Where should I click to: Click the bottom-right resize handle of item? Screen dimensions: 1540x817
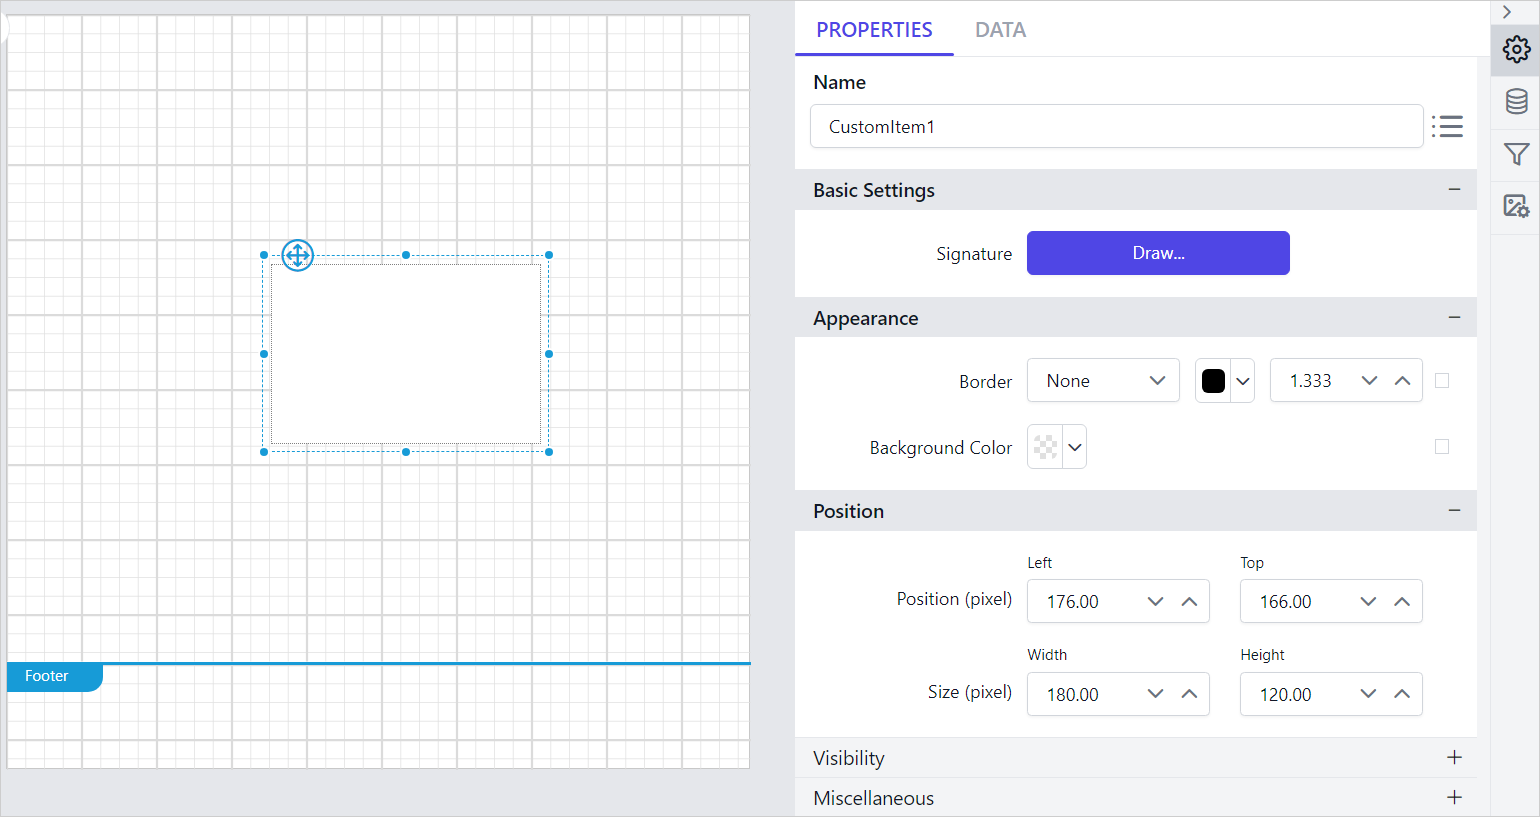(x=549, y=452)
